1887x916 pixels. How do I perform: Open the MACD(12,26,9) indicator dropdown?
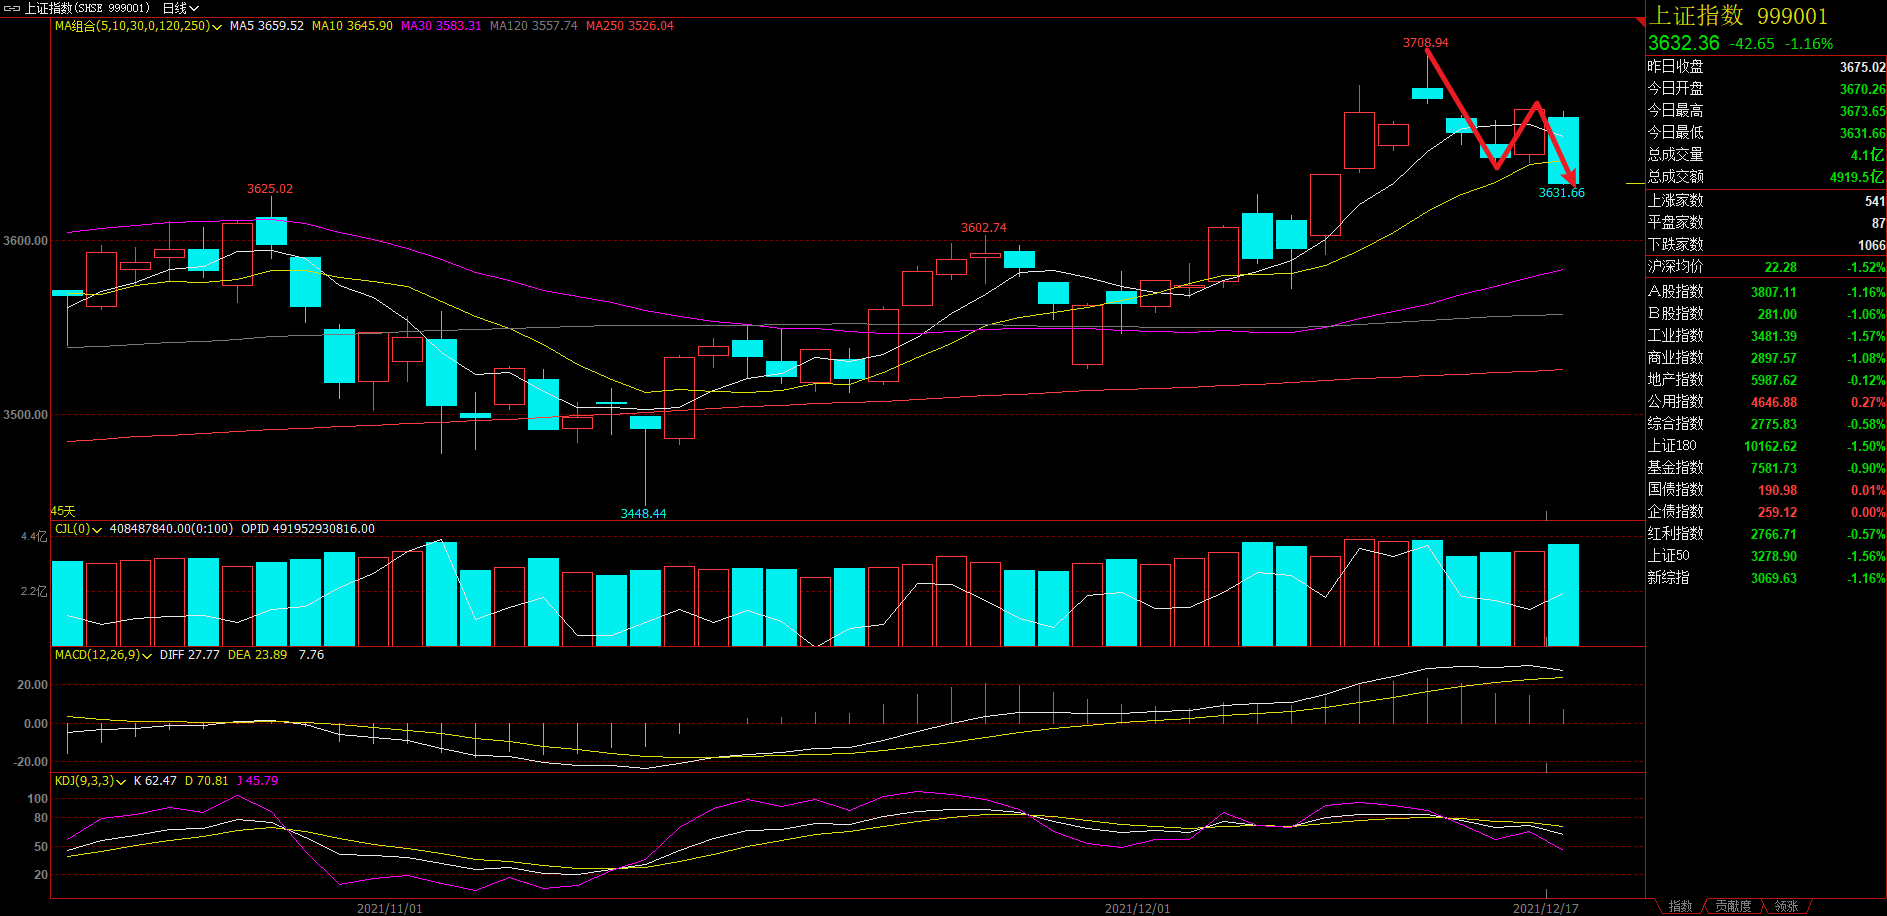coord(147,656)
